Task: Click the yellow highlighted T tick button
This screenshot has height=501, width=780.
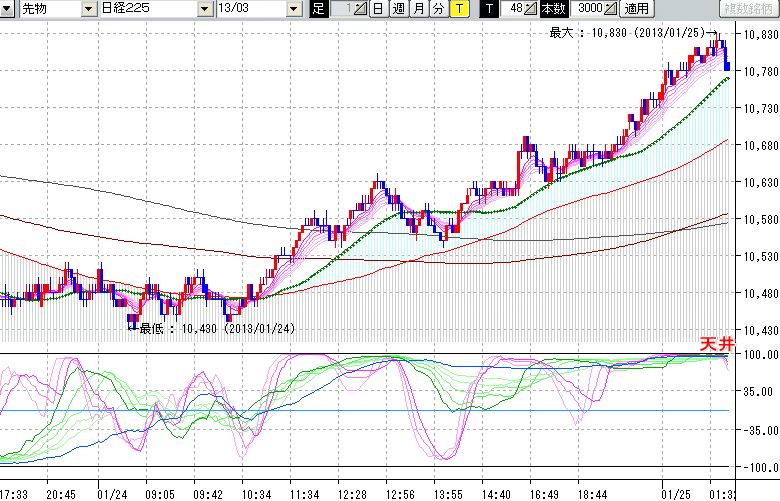Action: pyautogui.click(x=458, y=9)
